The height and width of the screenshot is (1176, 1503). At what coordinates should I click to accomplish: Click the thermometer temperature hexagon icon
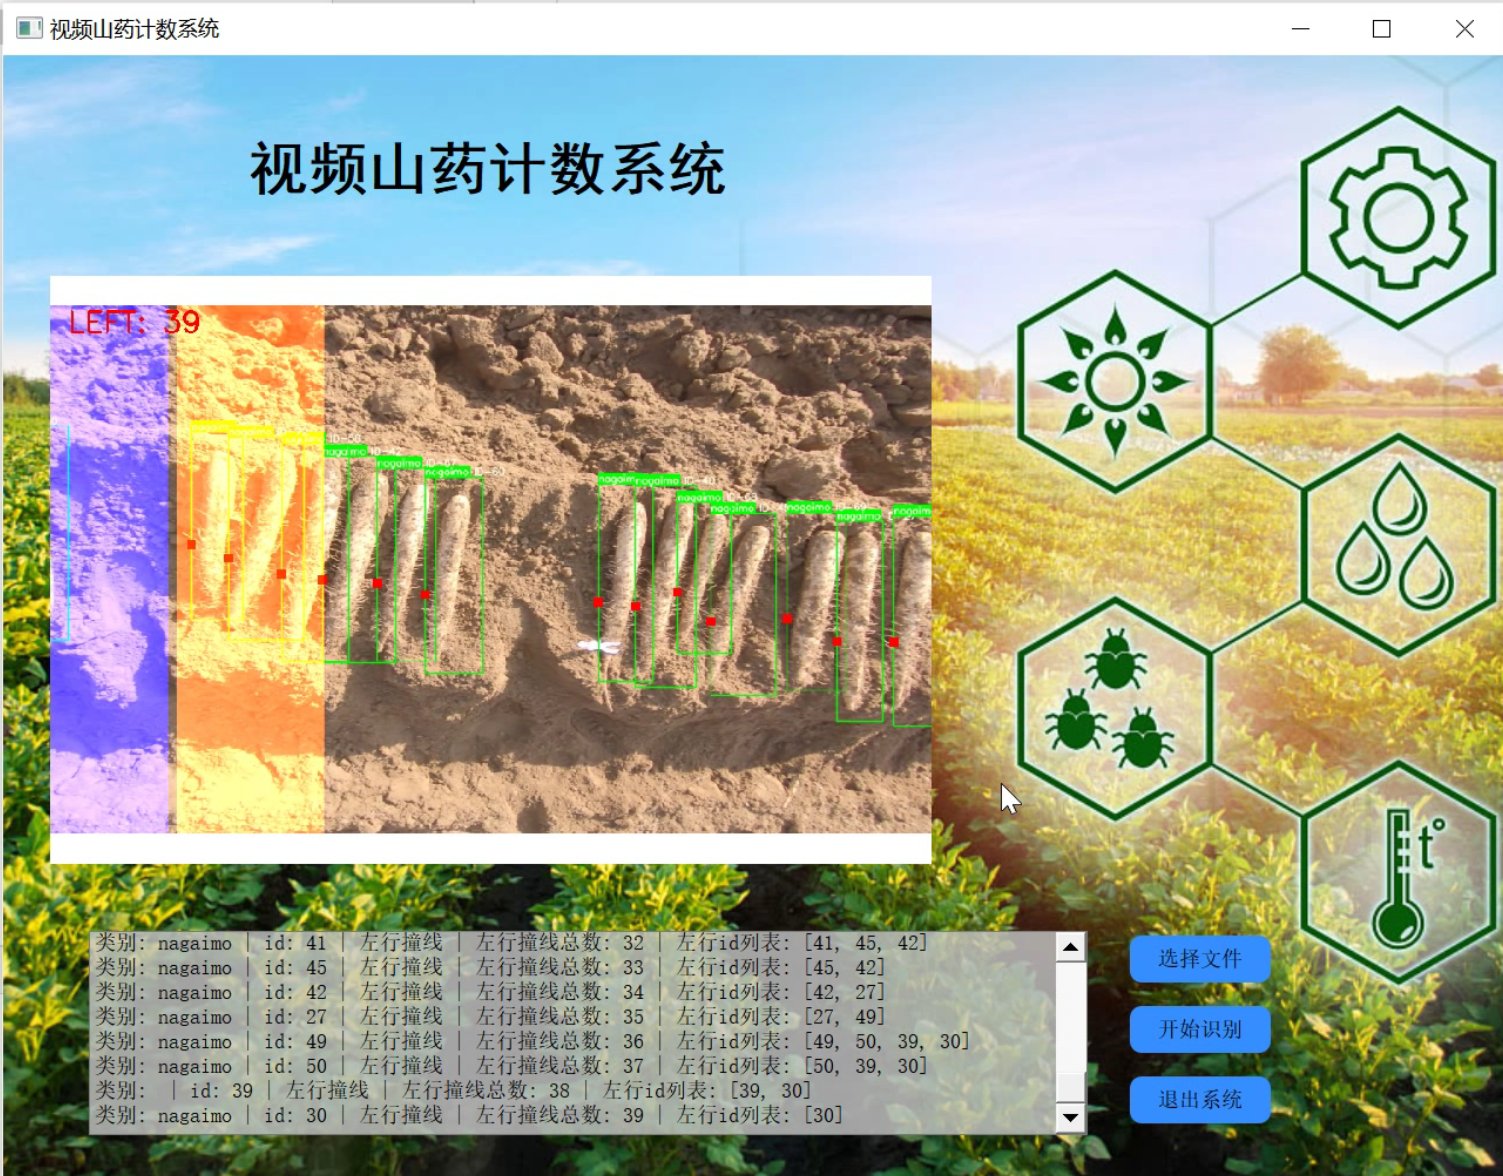pyautogui.click(x=1398, y=872)
